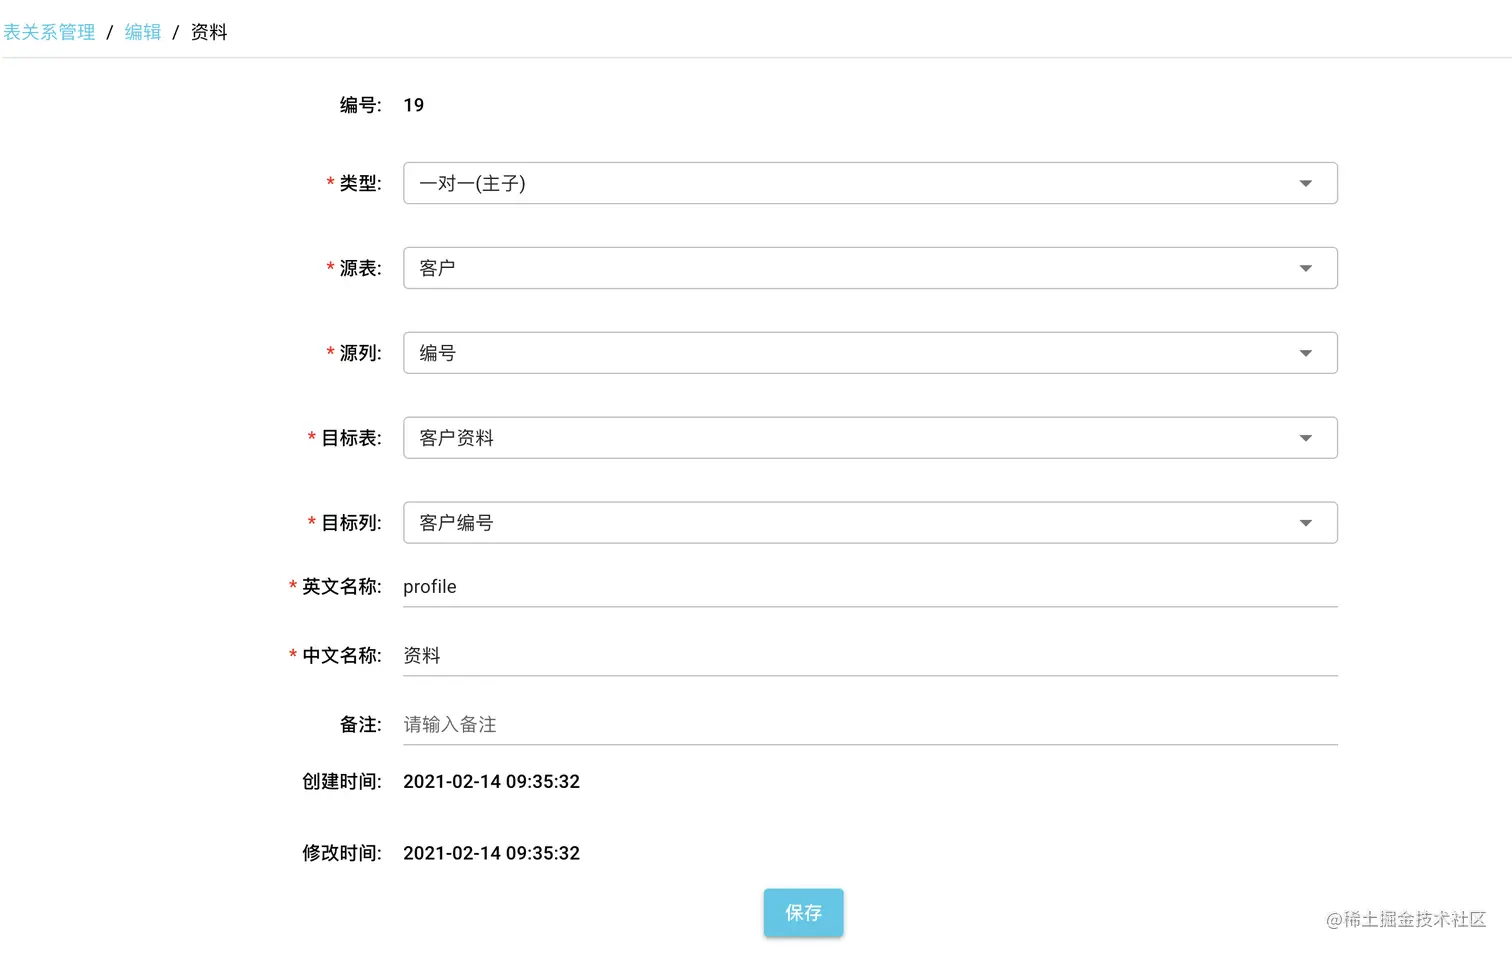
Task: Click the 创建时间 label
Action: click(342, 782)
